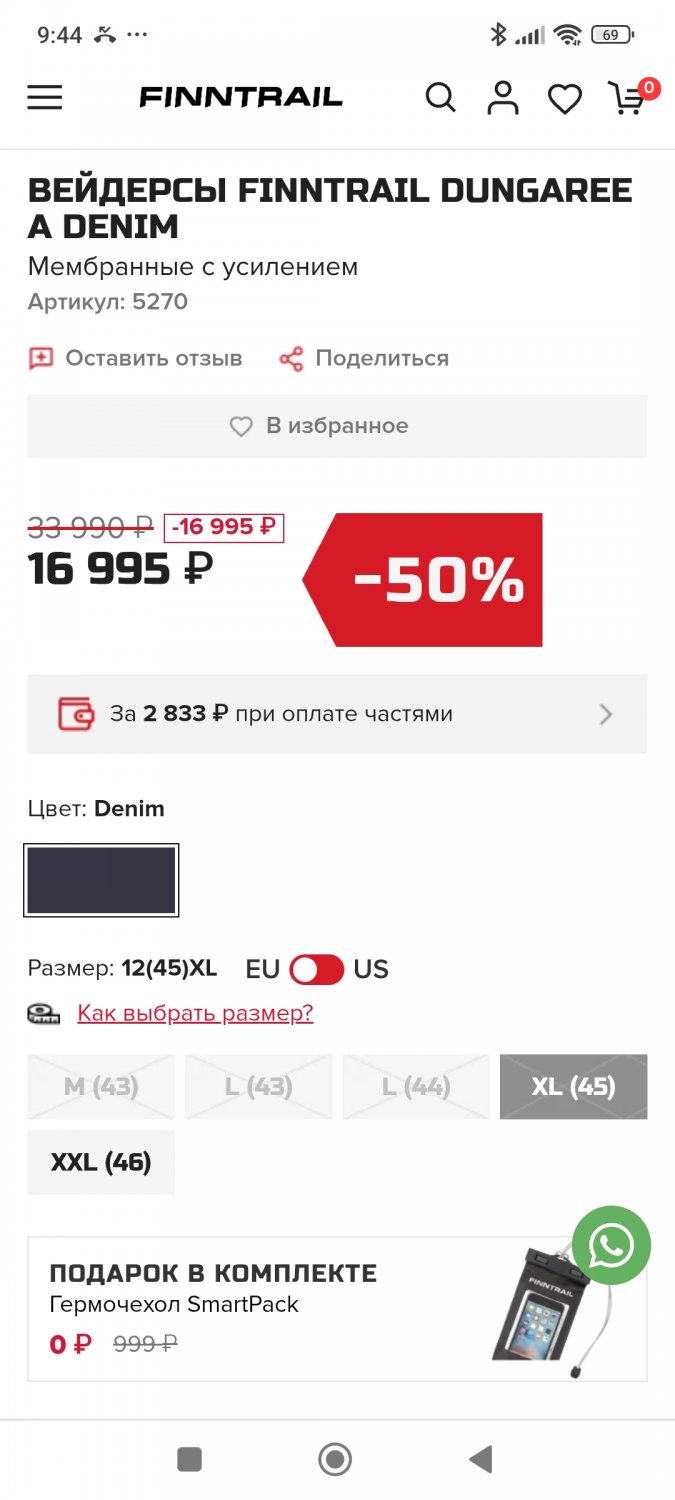Open the shopping cart
The width and height of the screenshot is (675, 1500).
[x=629, y=98]
